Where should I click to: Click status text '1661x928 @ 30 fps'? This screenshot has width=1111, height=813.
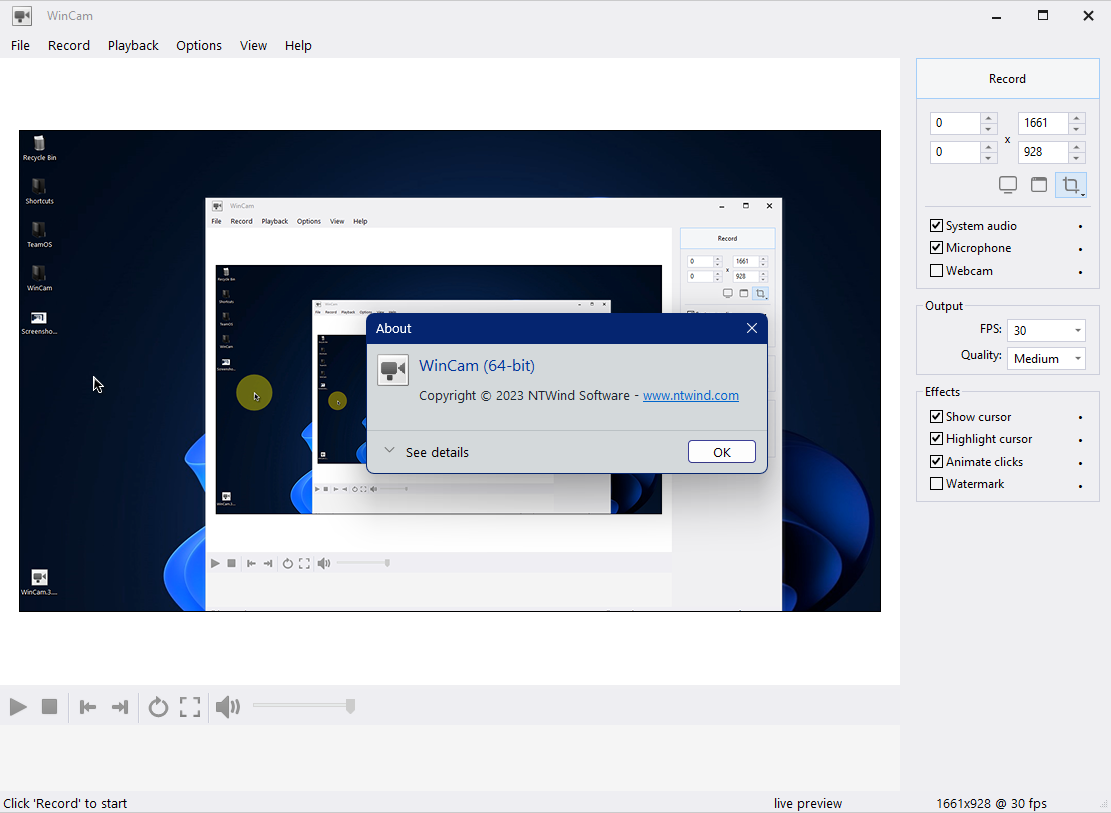[991, 803]
